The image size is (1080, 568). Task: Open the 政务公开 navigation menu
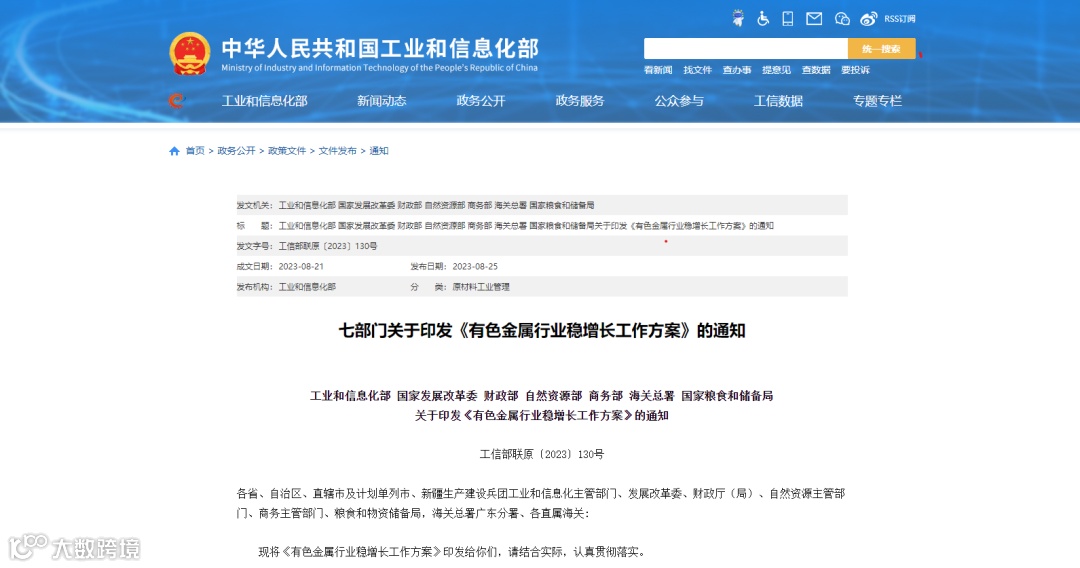(481, 101)
